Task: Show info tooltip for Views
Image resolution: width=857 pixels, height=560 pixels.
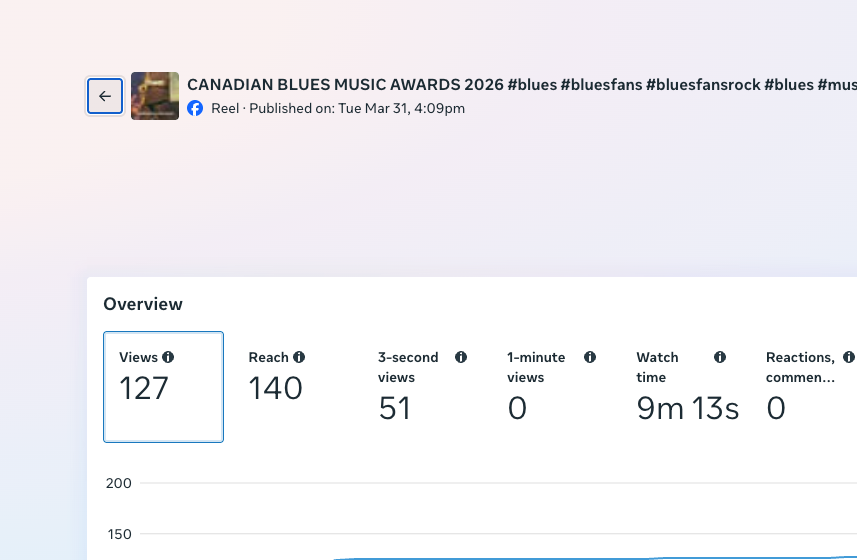Action: click(x=168, y=357)
